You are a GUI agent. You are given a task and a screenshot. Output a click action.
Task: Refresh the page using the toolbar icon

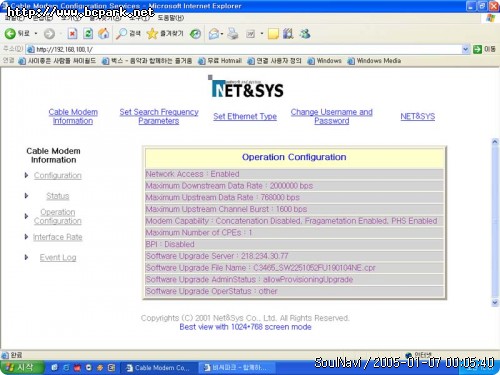[x=88, y=33]
